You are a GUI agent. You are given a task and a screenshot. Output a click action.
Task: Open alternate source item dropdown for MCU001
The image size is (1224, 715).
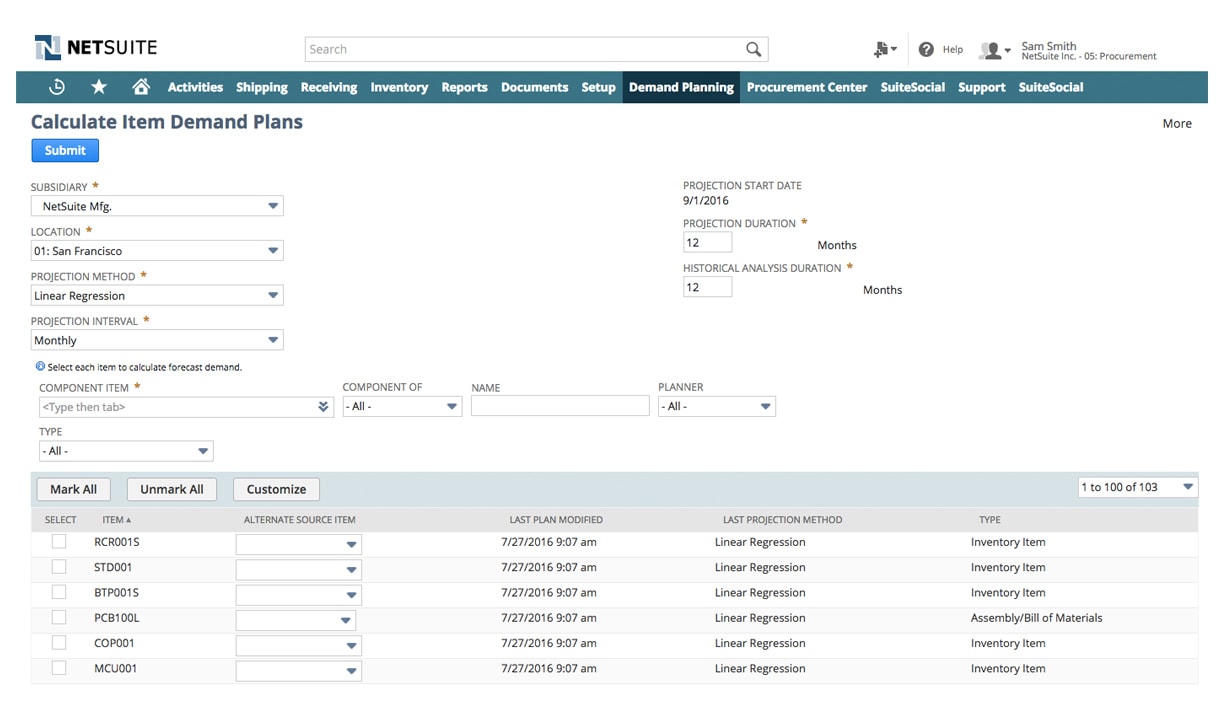click(351, 671)
